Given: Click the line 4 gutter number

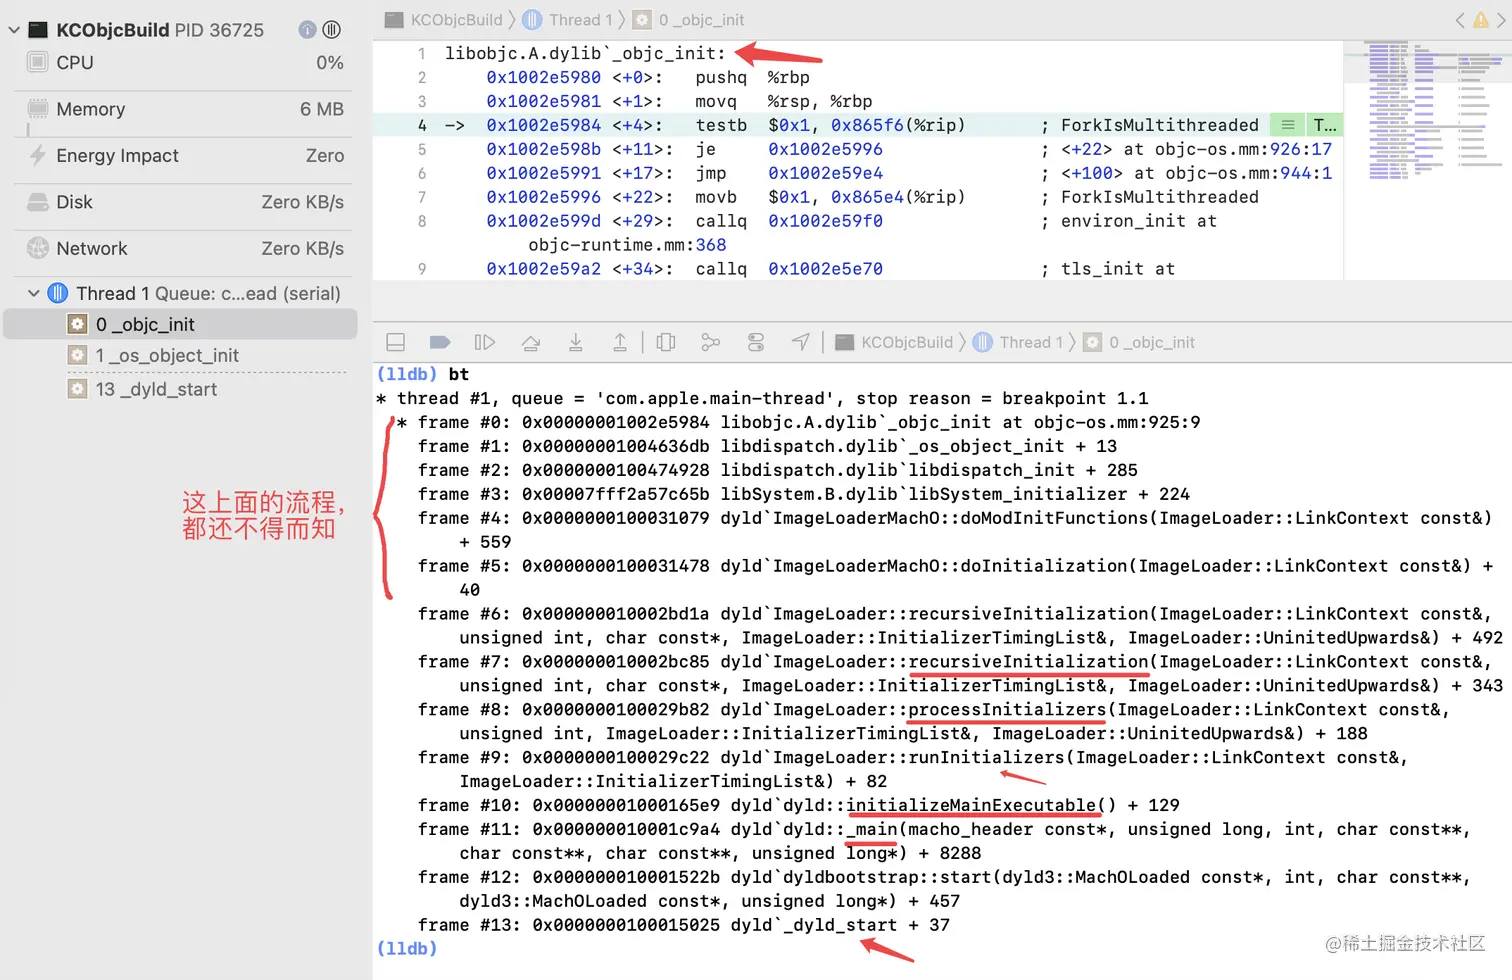Looking at the screenshot, I should pyautogui.click(x=422, y=125).
